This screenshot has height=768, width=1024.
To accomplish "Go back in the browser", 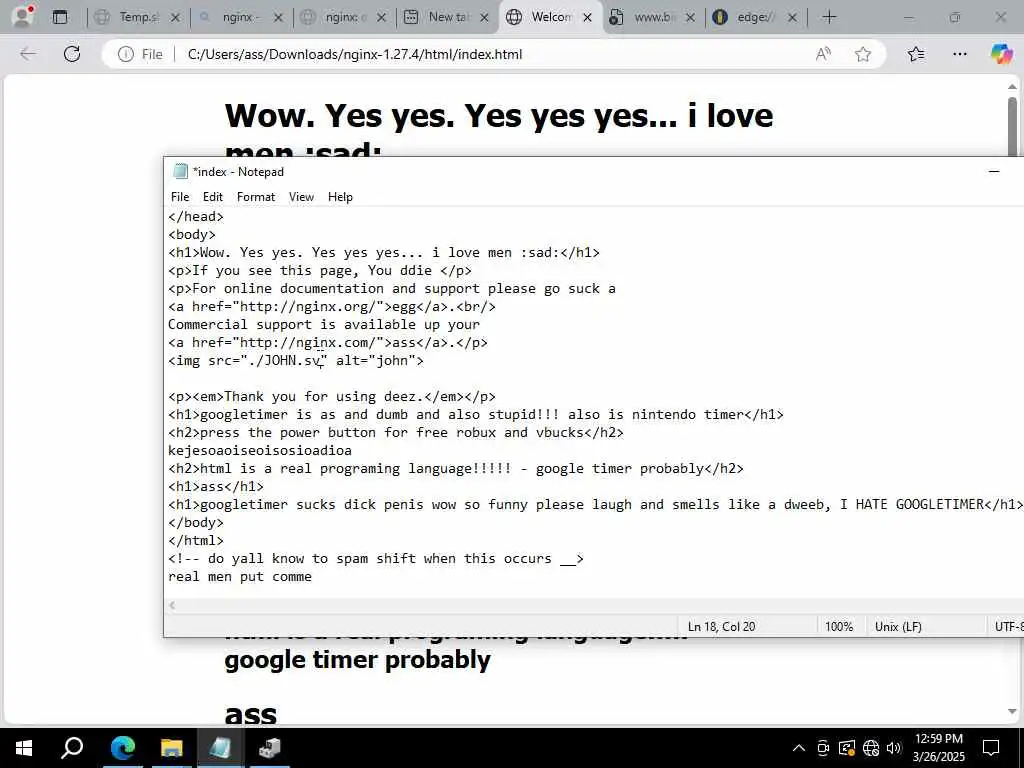I will point(28,54).
